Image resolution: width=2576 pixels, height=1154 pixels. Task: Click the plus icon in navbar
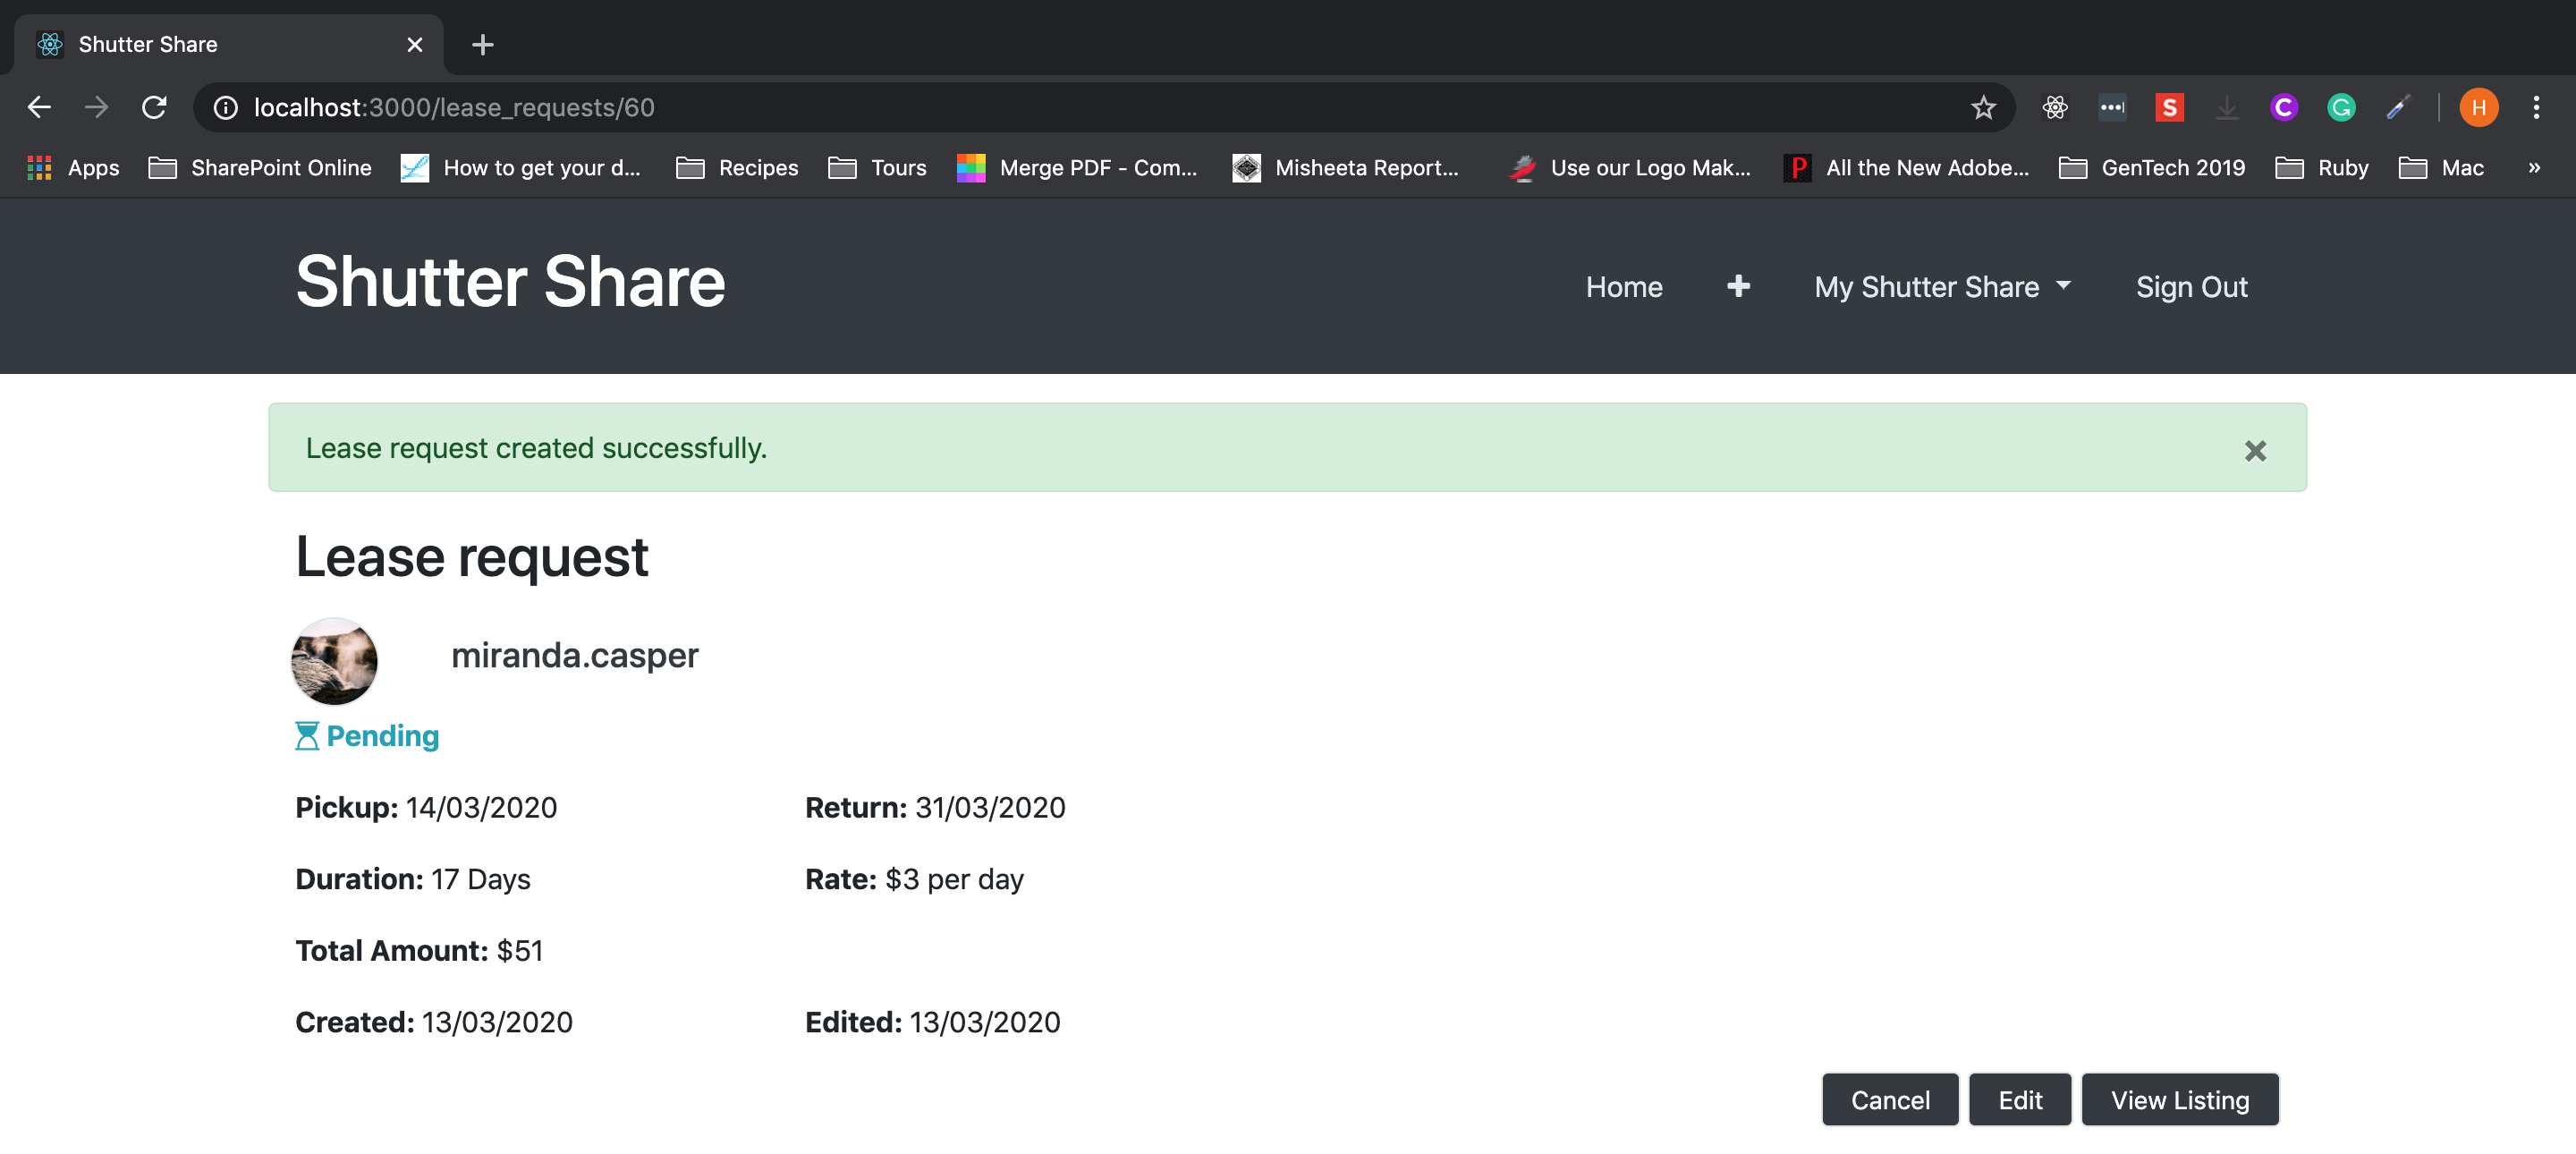point(1738,287)
